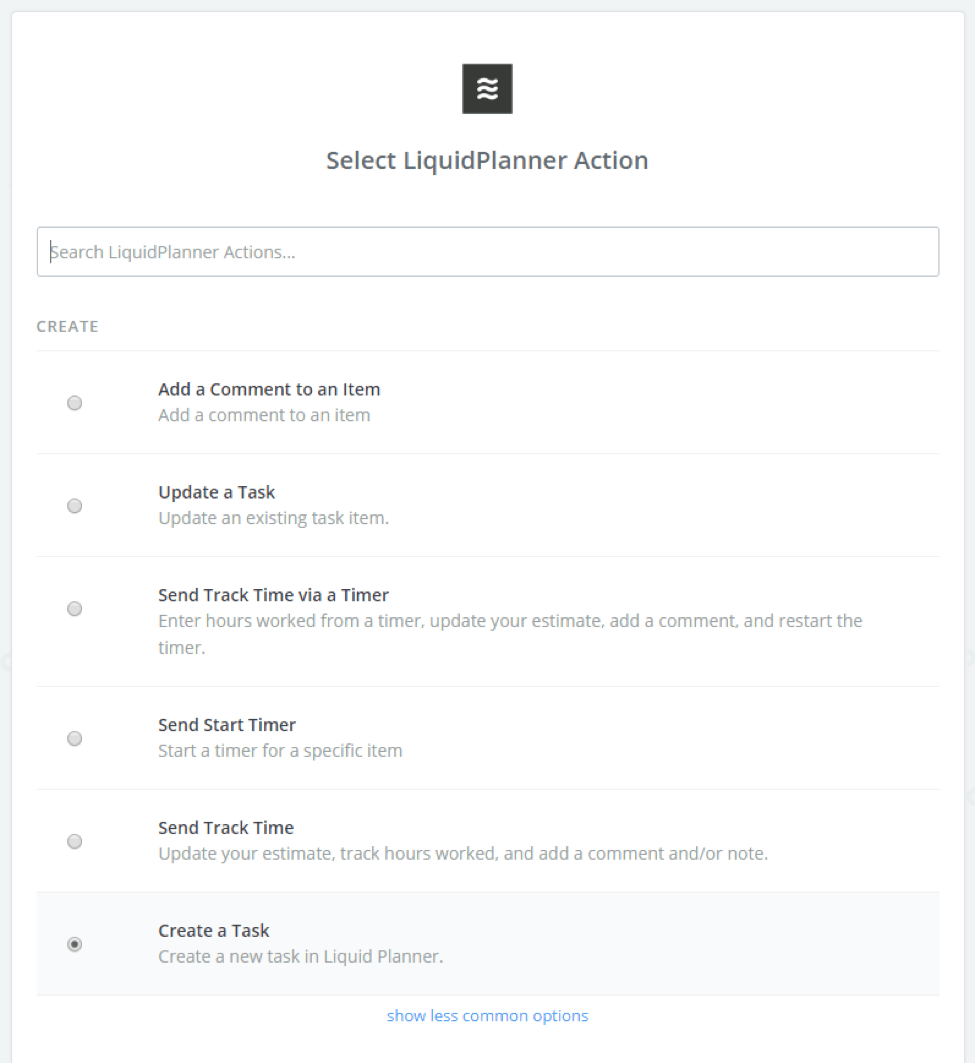
Task: Click the Send Track Time title
Action: [x=226, y=828]
